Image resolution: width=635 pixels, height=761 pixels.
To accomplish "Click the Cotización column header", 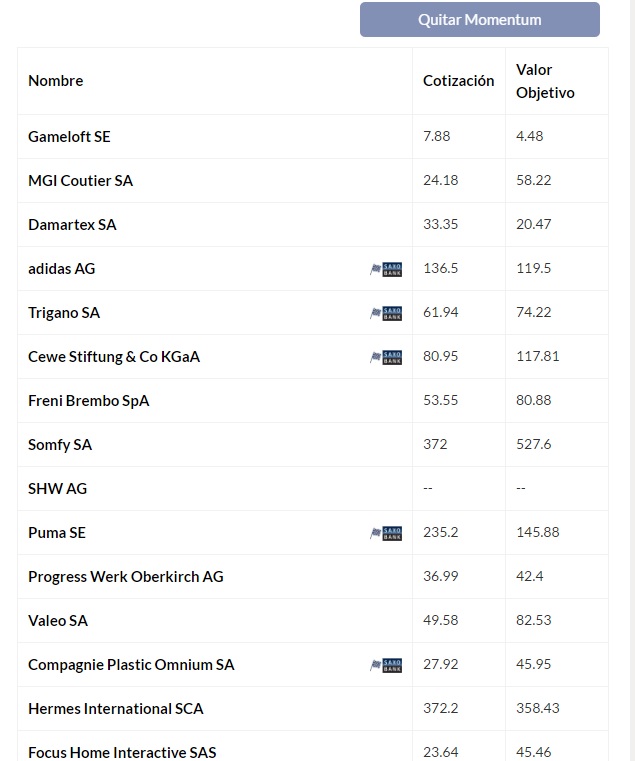I will point(458,81).
